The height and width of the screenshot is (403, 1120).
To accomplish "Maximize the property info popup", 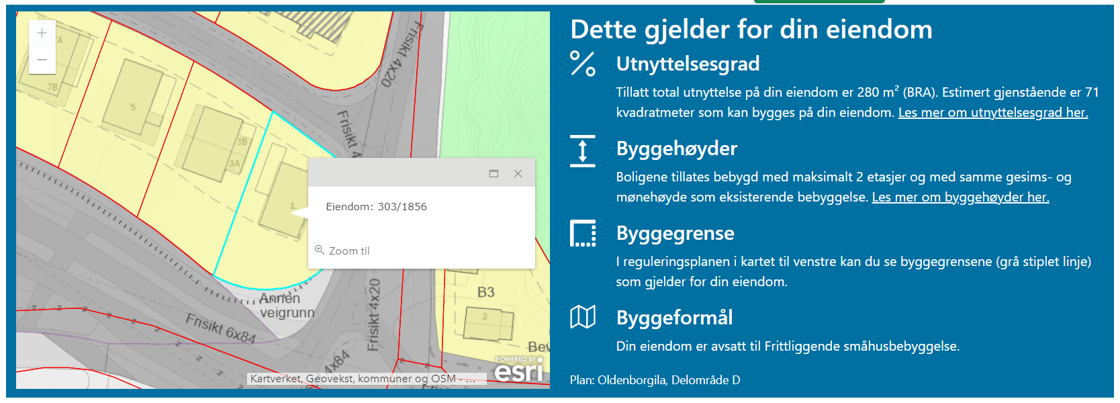I will click(493, 174).
